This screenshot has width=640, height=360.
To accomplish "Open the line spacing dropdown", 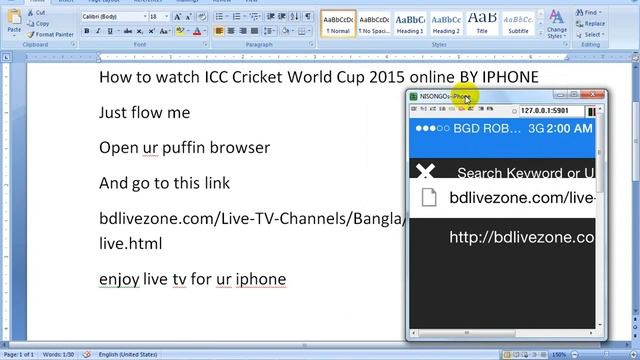I will [x=269, y=31].
